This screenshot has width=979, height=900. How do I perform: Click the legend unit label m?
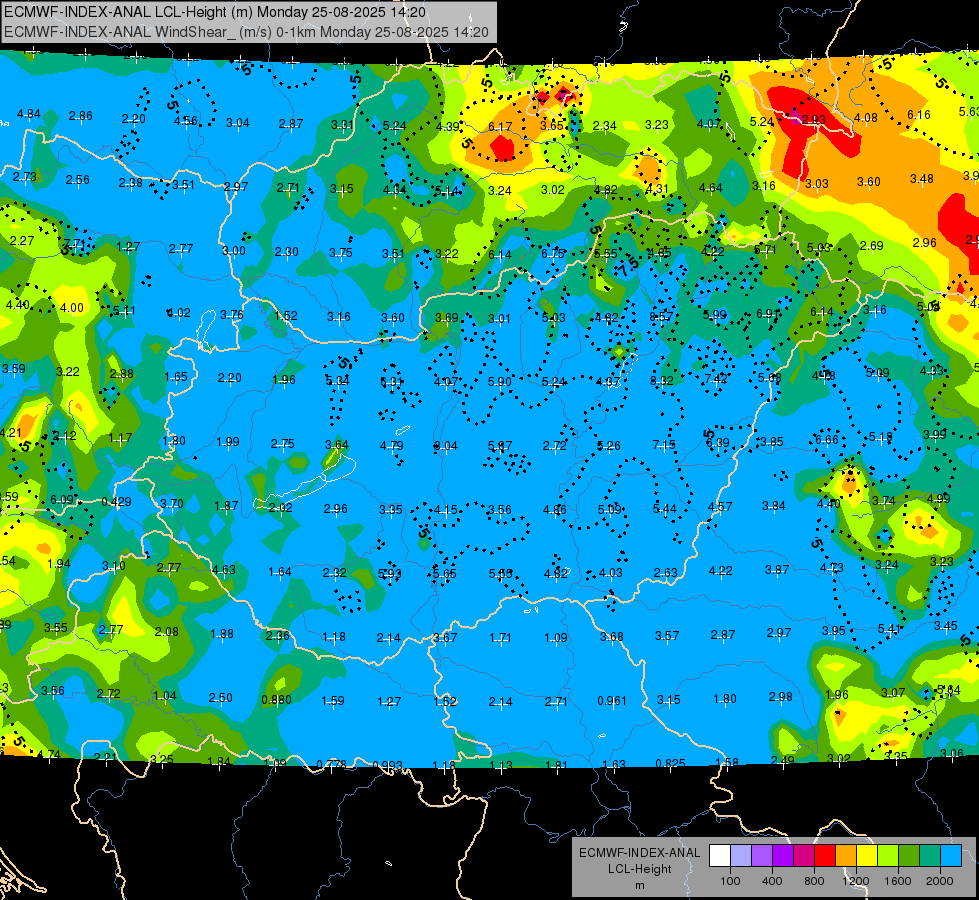[x=639, y=886]
